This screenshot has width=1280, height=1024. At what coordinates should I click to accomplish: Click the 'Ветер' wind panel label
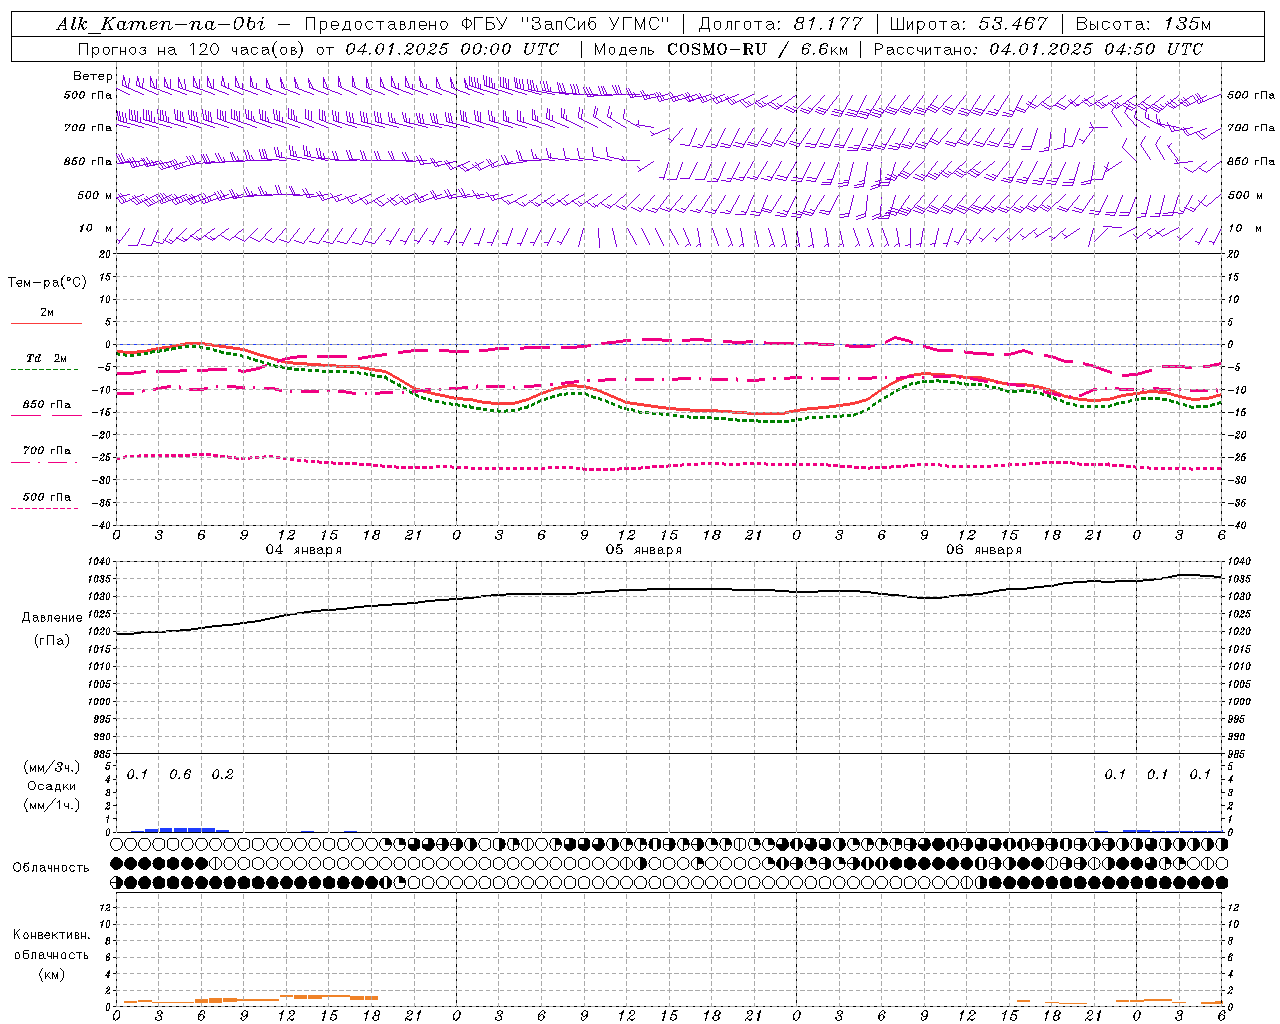coord(93,76)
